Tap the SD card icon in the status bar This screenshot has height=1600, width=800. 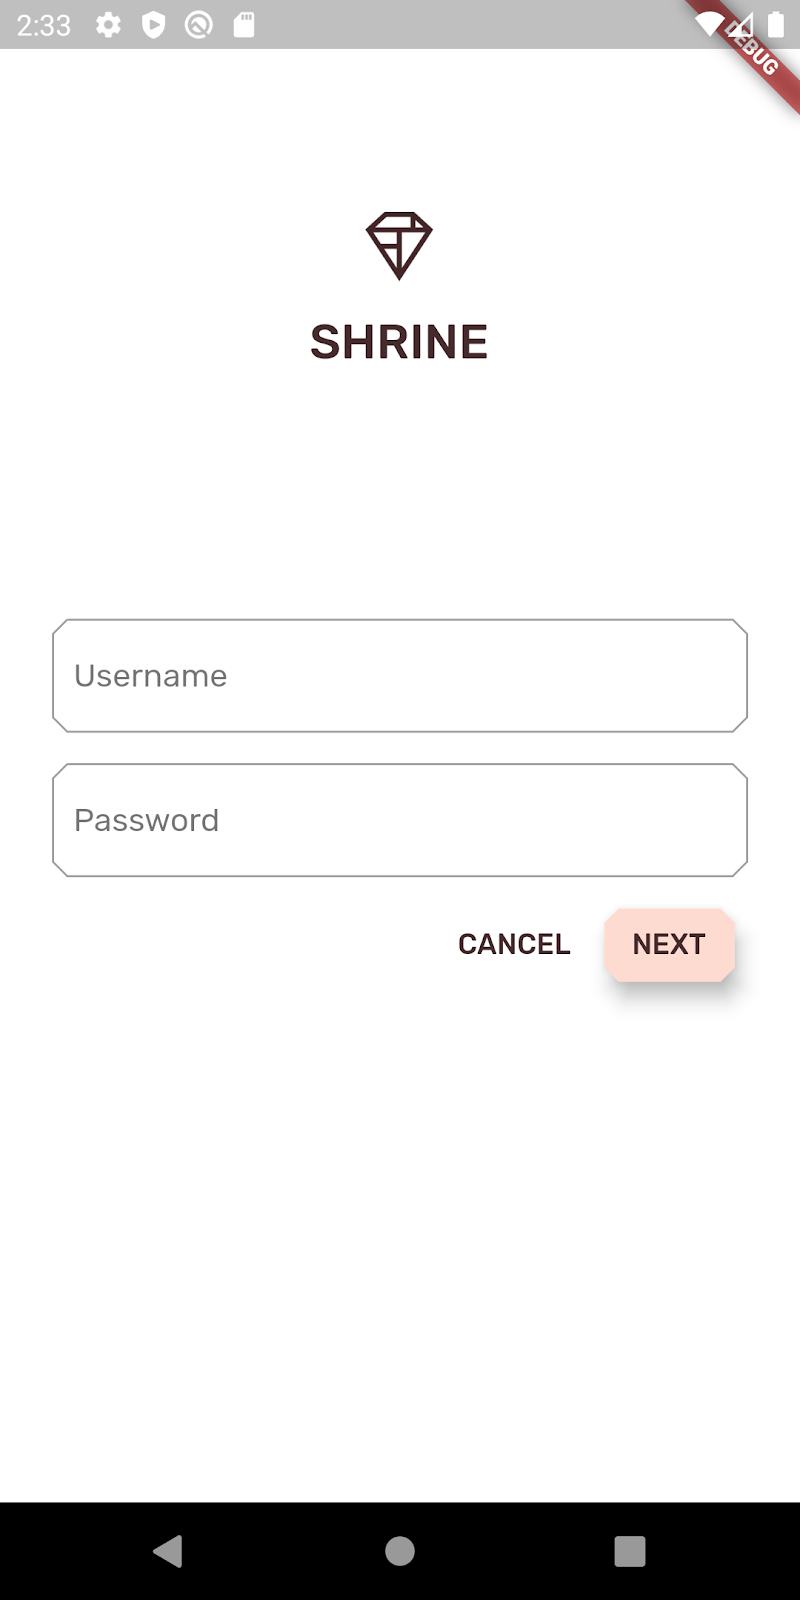[x=243, y=26]
